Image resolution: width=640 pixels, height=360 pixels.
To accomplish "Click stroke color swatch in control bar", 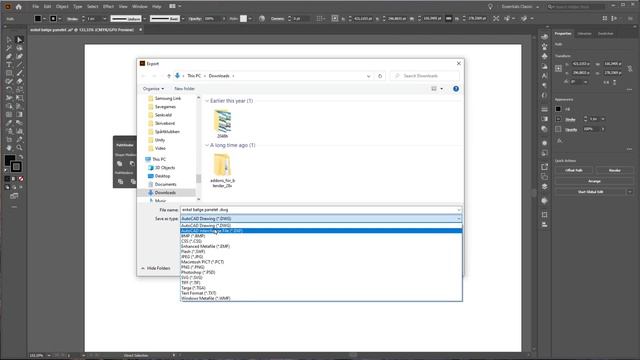I will 53,19.
